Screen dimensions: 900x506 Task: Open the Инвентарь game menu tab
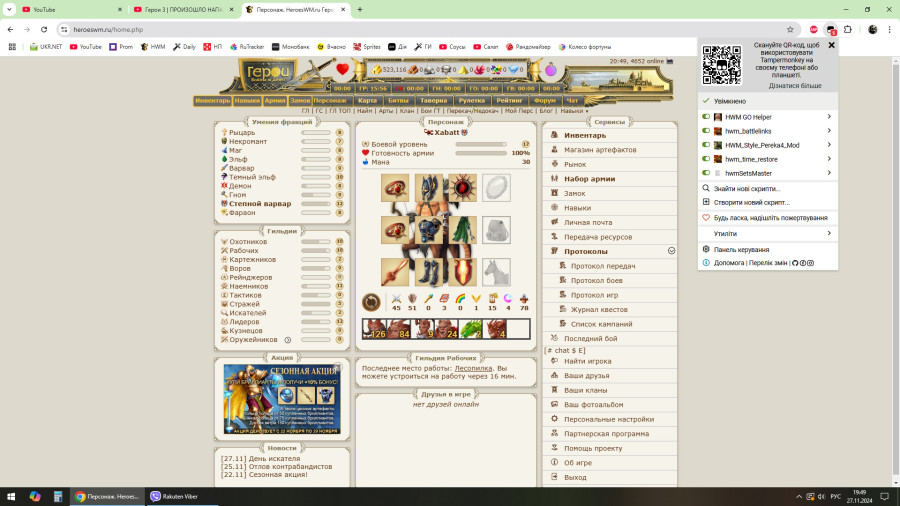coord(212,101)
